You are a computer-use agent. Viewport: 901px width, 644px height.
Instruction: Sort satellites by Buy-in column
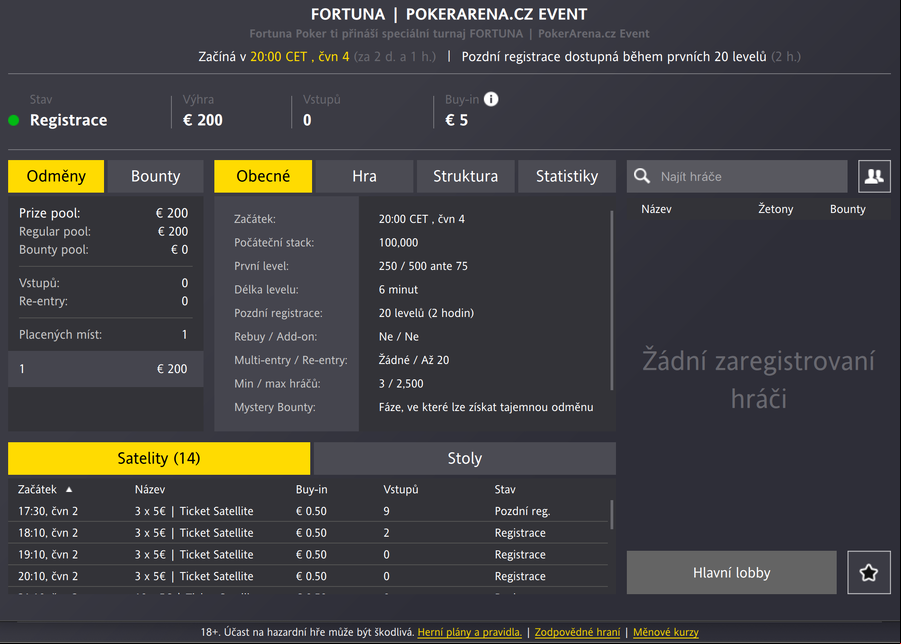coord(311,489)
